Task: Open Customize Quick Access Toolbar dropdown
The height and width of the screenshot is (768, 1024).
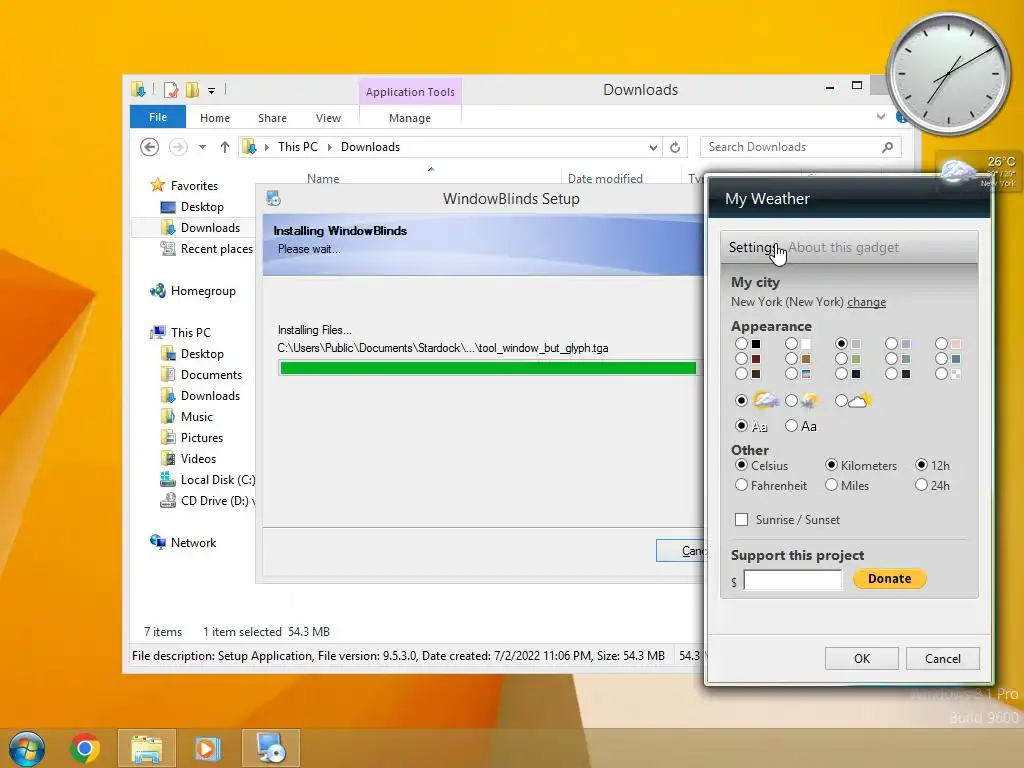Action: [x=212, y=91]
